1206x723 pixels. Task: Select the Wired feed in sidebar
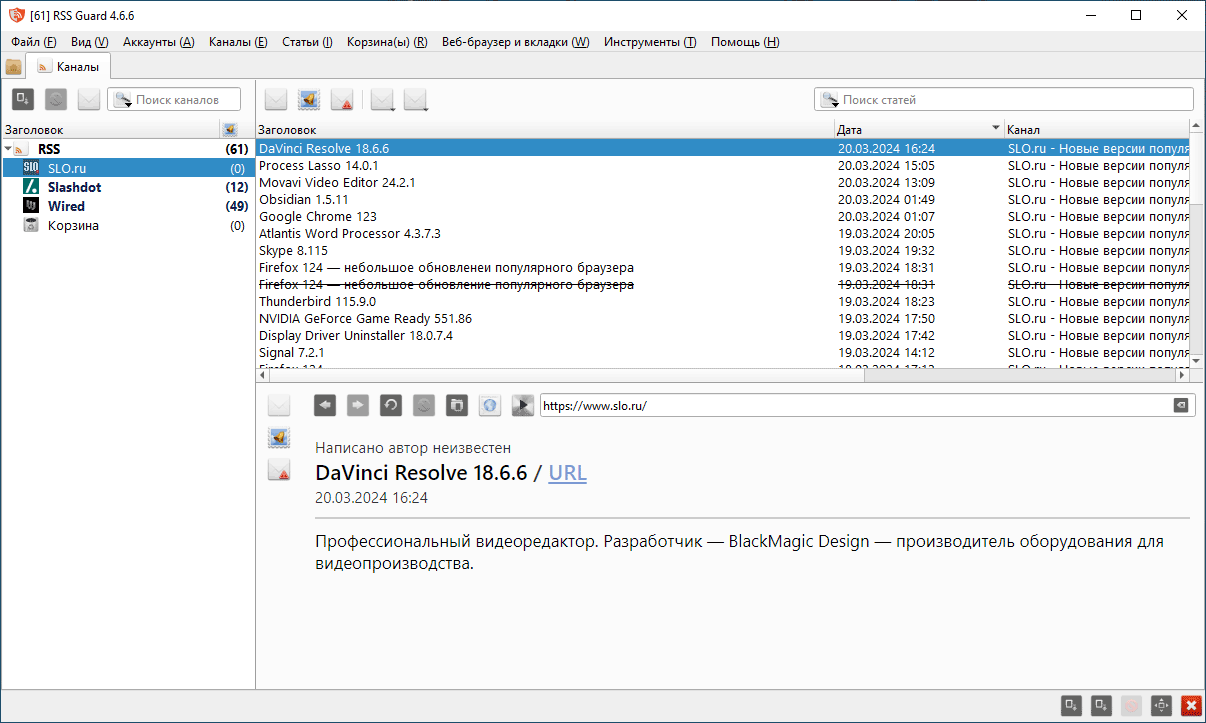66,206
